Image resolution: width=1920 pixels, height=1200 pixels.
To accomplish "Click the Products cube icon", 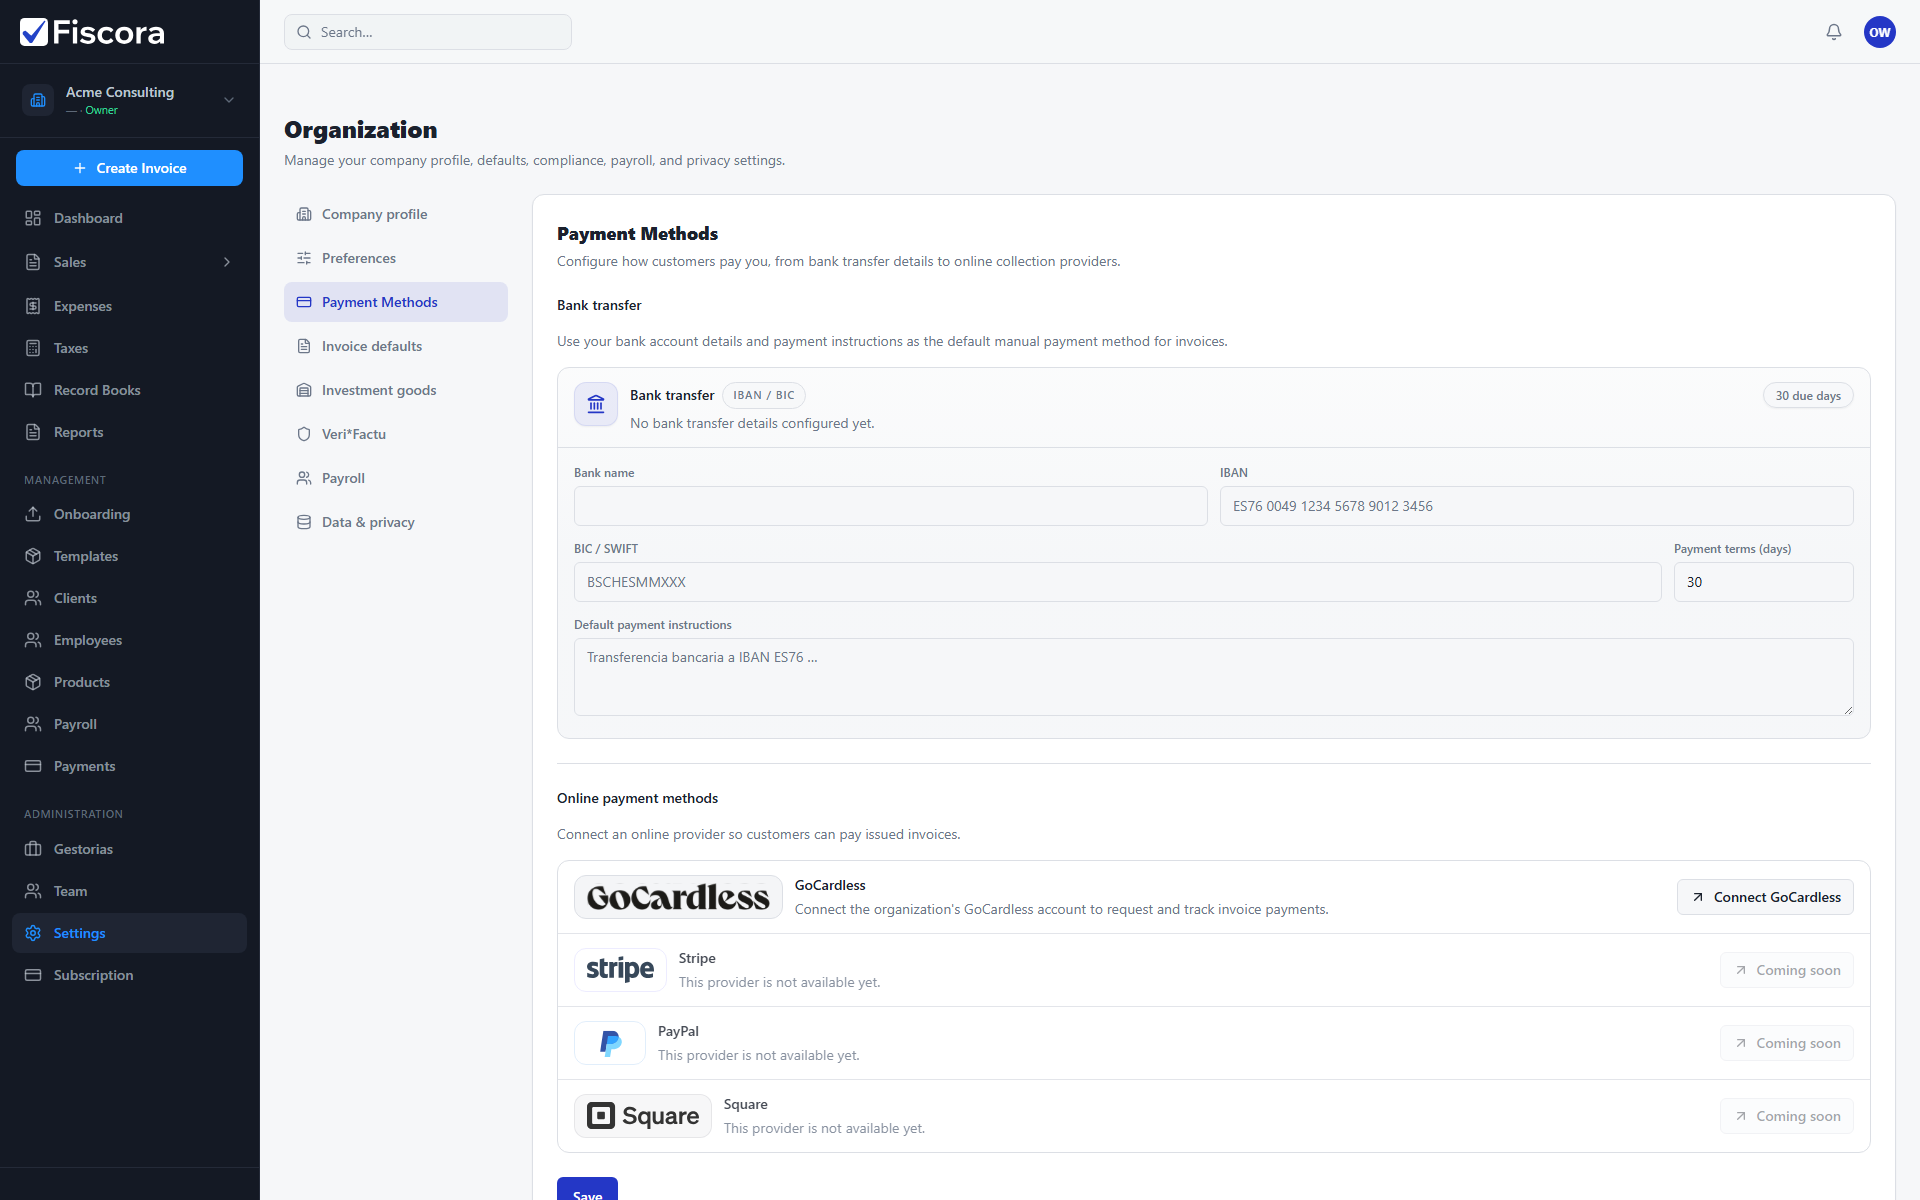I will click(33, 682).
